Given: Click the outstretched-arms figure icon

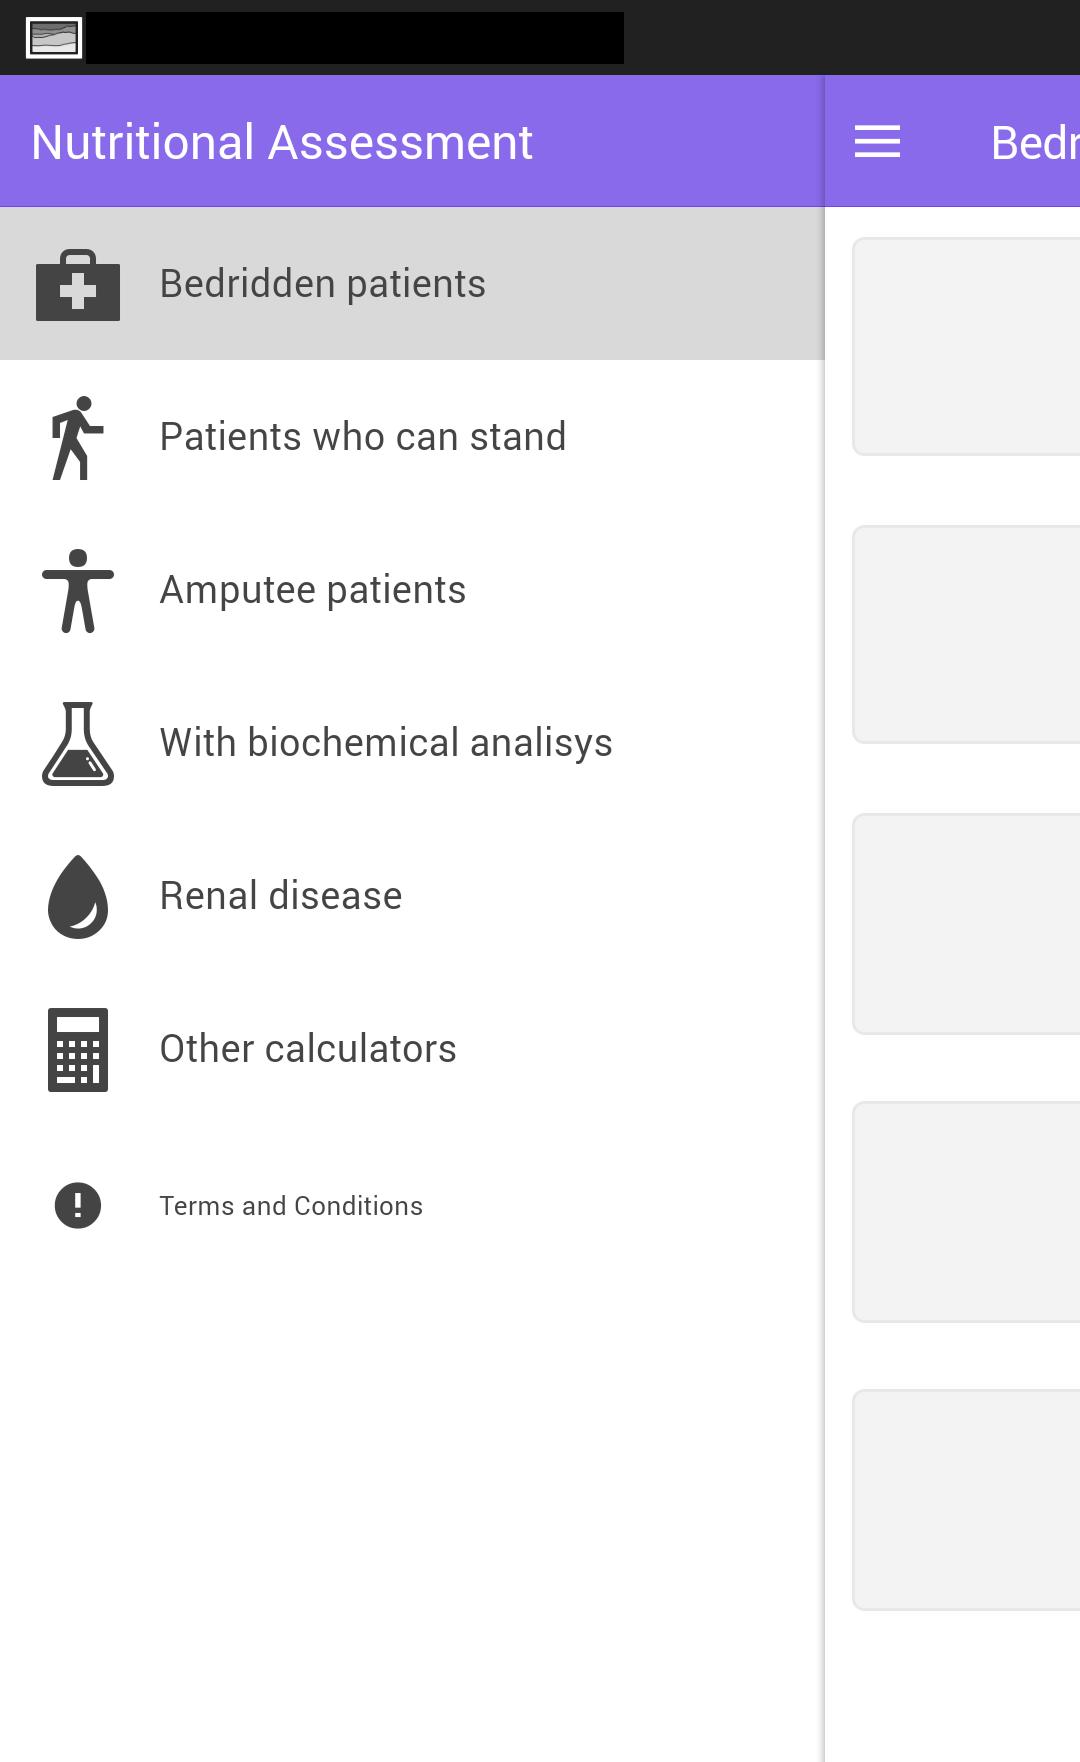Looking at the screenshot, I should tap(78, 591).
